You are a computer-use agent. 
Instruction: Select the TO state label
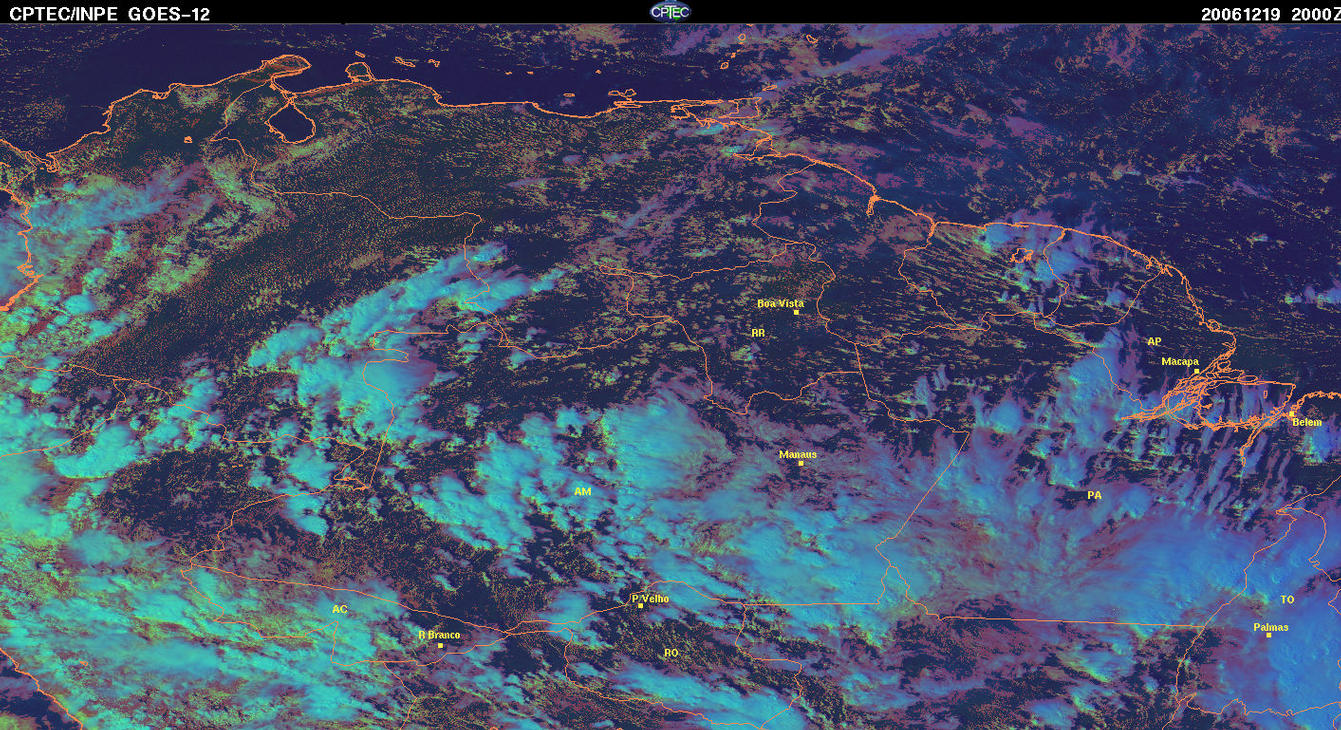[1287, 600]
